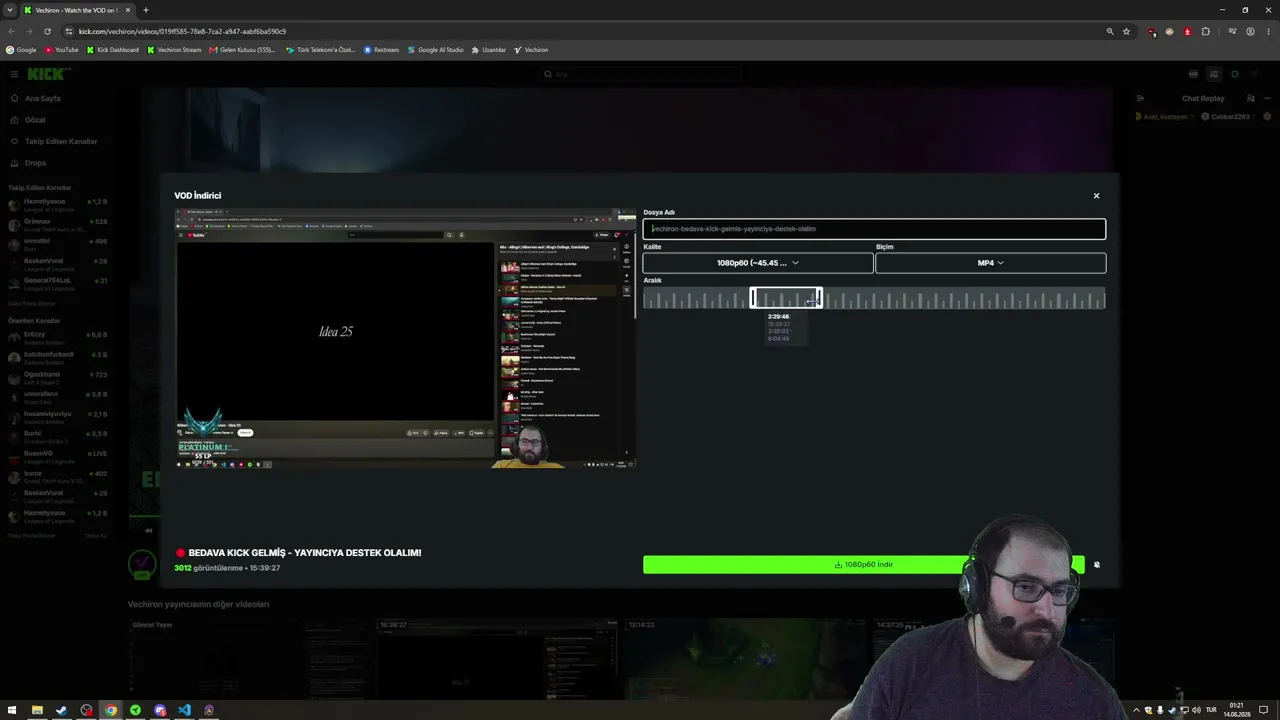Viewport: 1280px width, 720px height.
Task: Click the Chat Replay header
Action: point(1203,98)
